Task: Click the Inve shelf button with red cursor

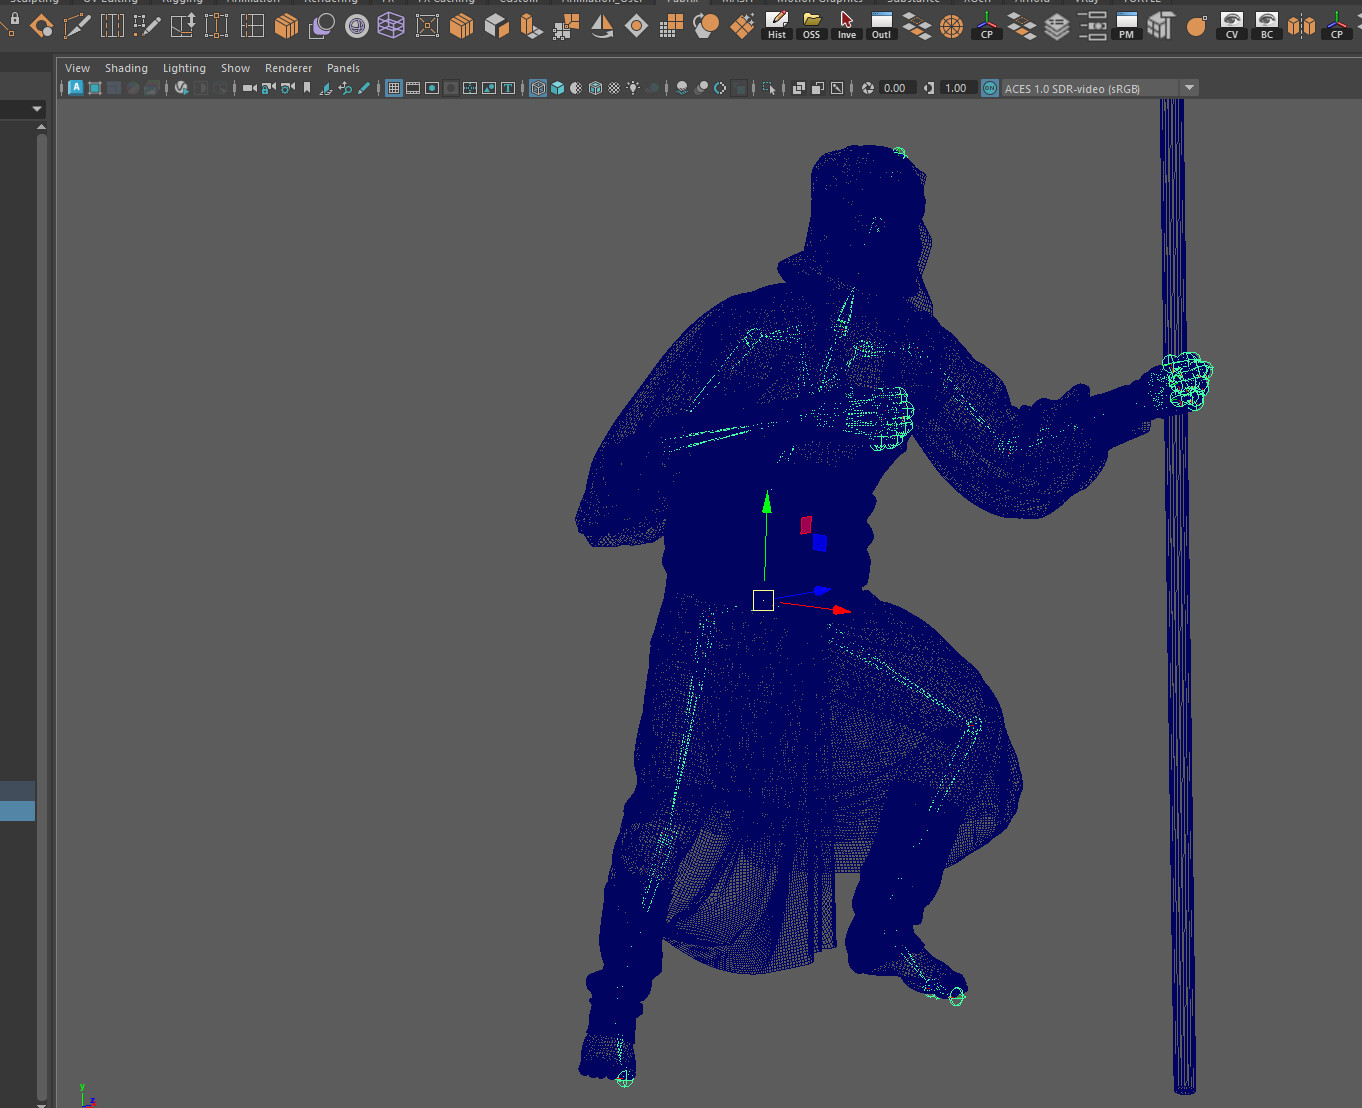Action: click(847, 25)
